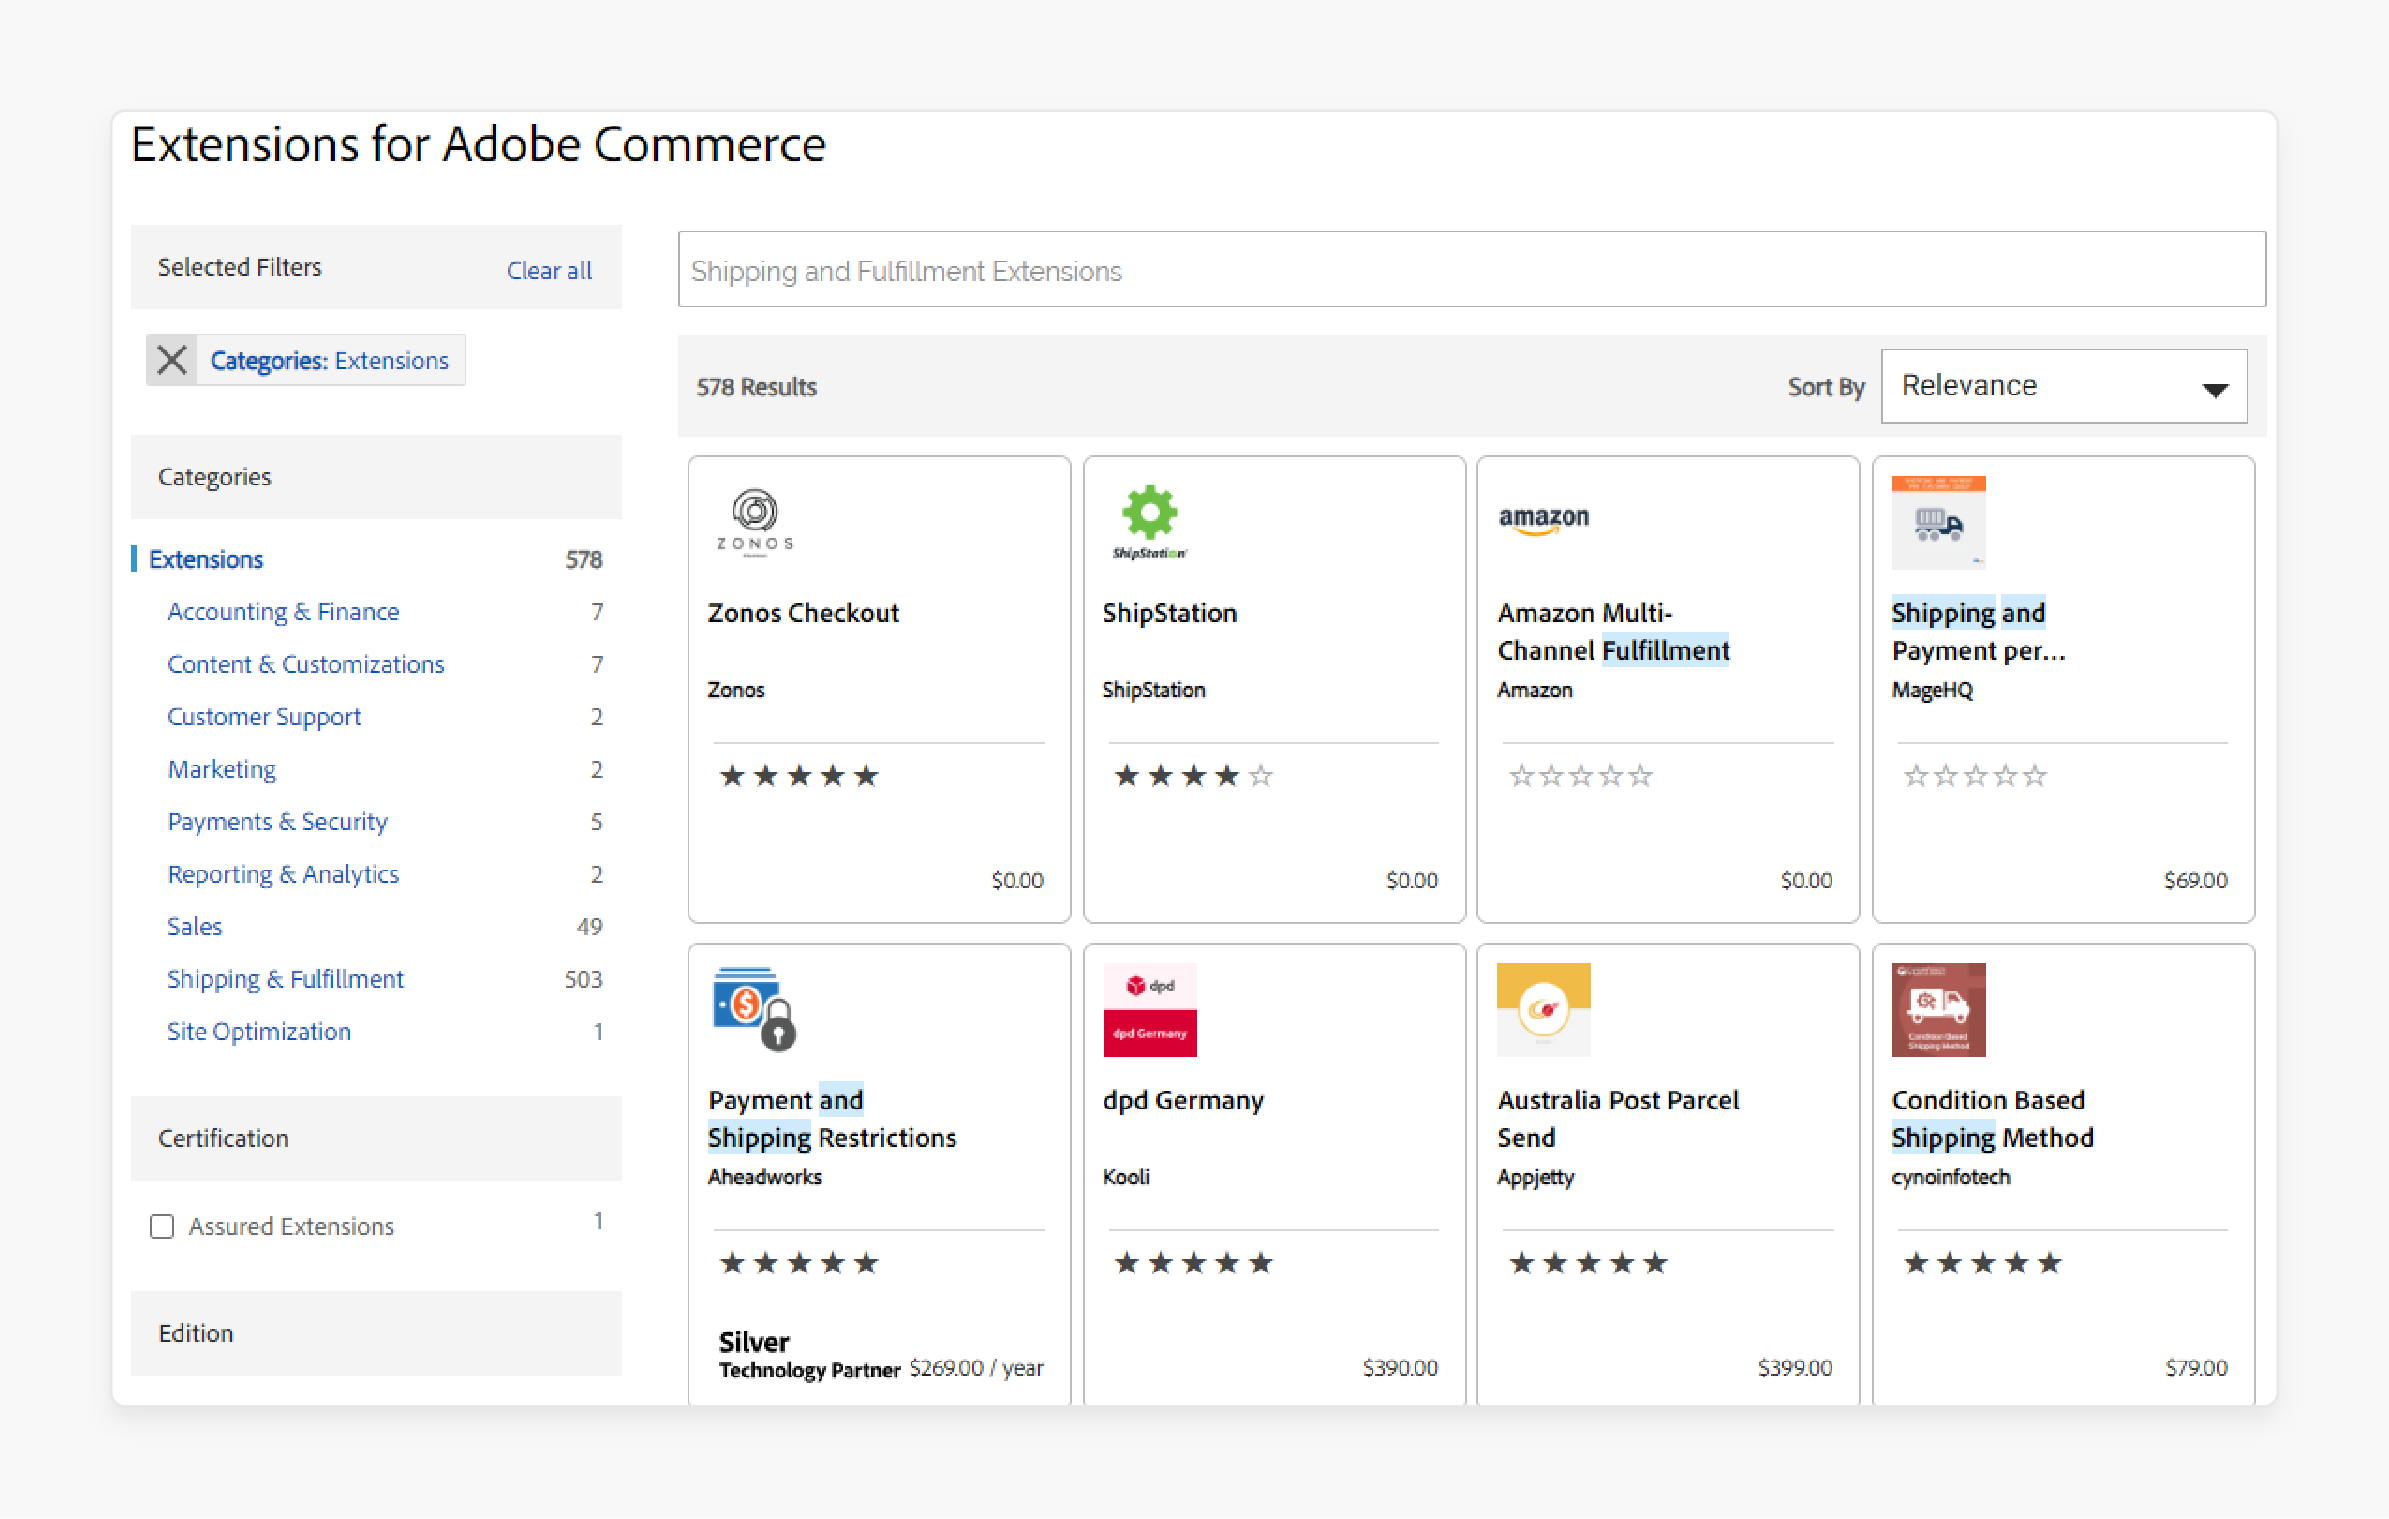Open the ShipStation extension title
This screenshot has width=2389, height=1519.
(1169, 613)
